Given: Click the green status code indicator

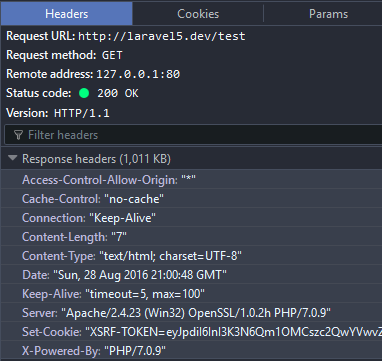Looking at the screenshot, I should [x=84, y=93].
